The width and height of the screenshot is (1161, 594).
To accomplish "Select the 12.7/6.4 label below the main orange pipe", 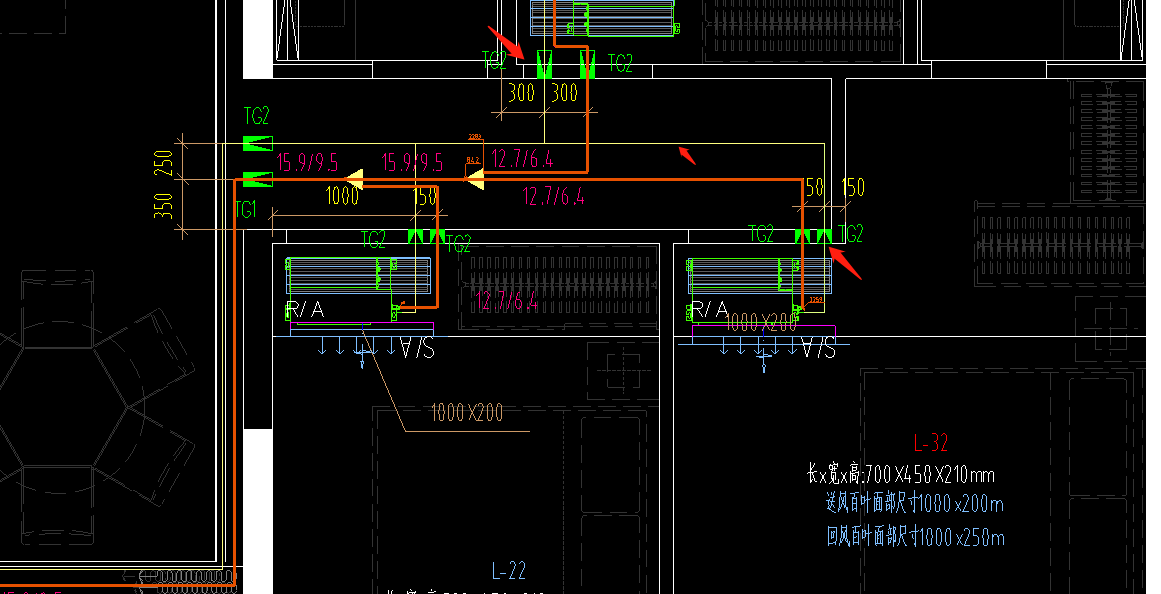I will tap(553, 196).
